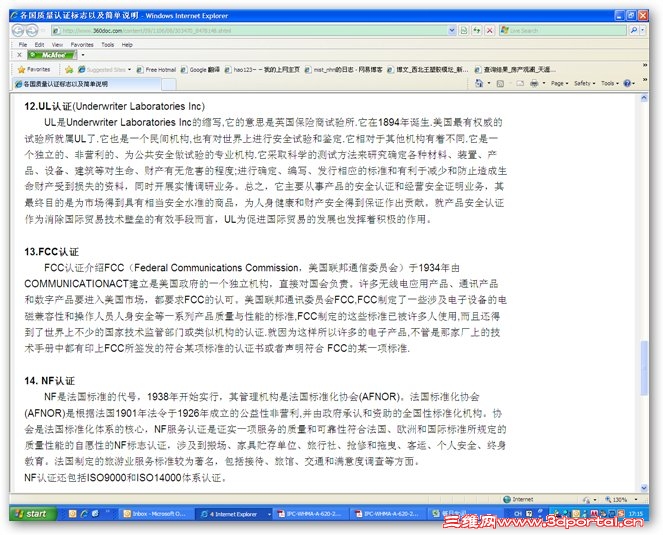Open the Home button dropdown arrow
663x535 pixels.
tap(489, 83)
